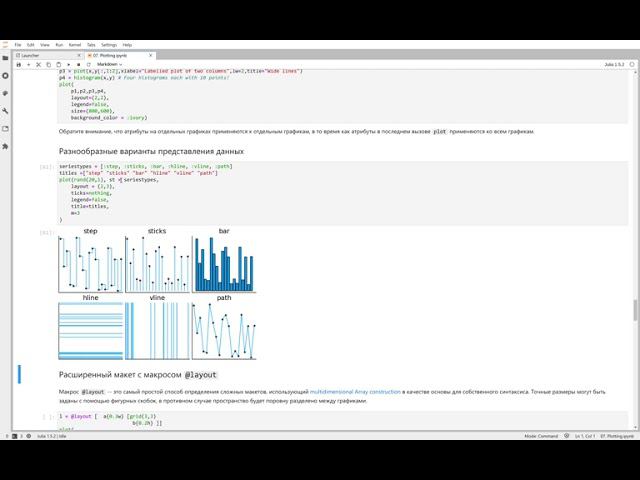Open the Notebook Tools wrench sidebar icon
The image size is (640, 480).
(5, 111)
